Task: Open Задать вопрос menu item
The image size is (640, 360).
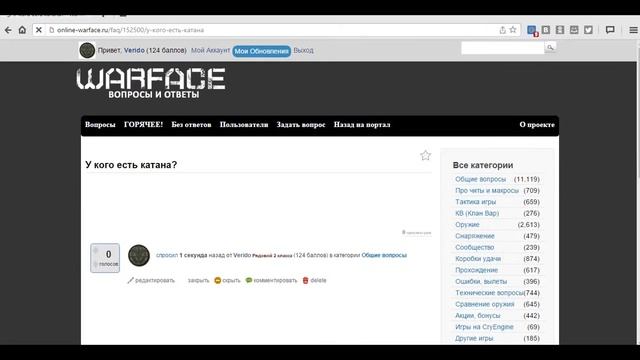Action: (x=301, y=124)
